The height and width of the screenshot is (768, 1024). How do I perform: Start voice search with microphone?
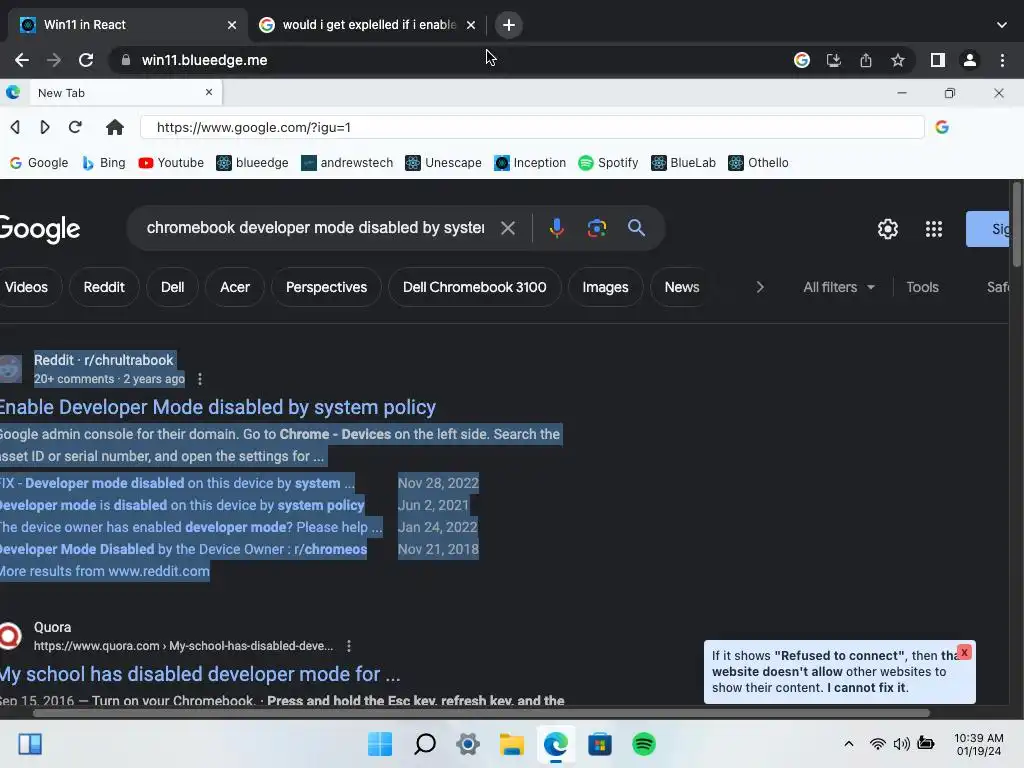[556, 228]
